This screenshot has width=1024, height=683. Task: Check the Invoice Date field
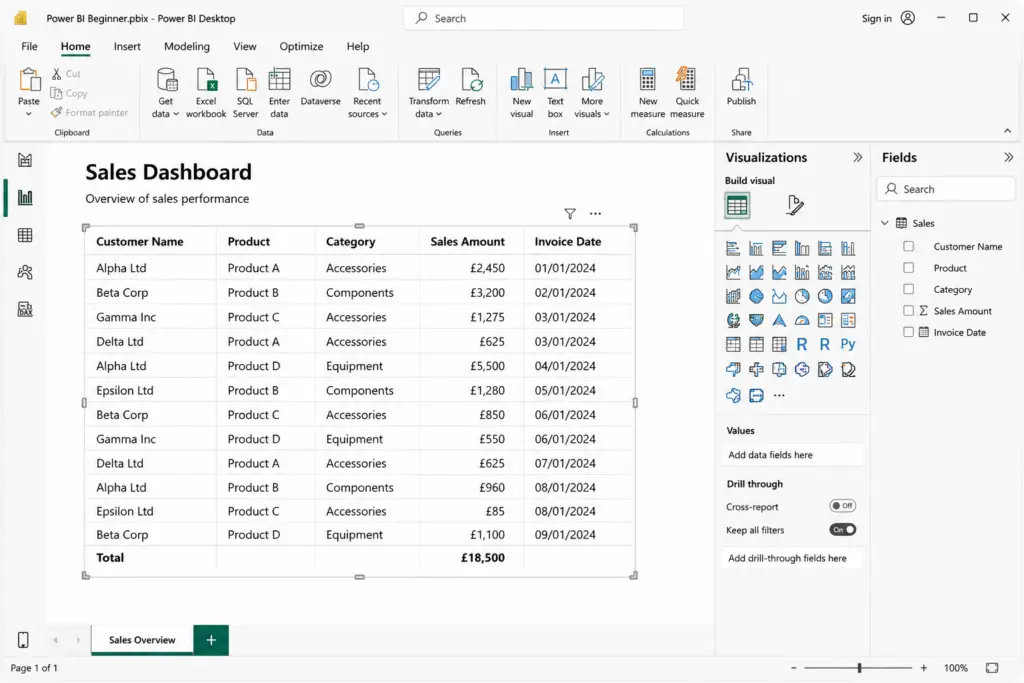click(x=908, y=332)
